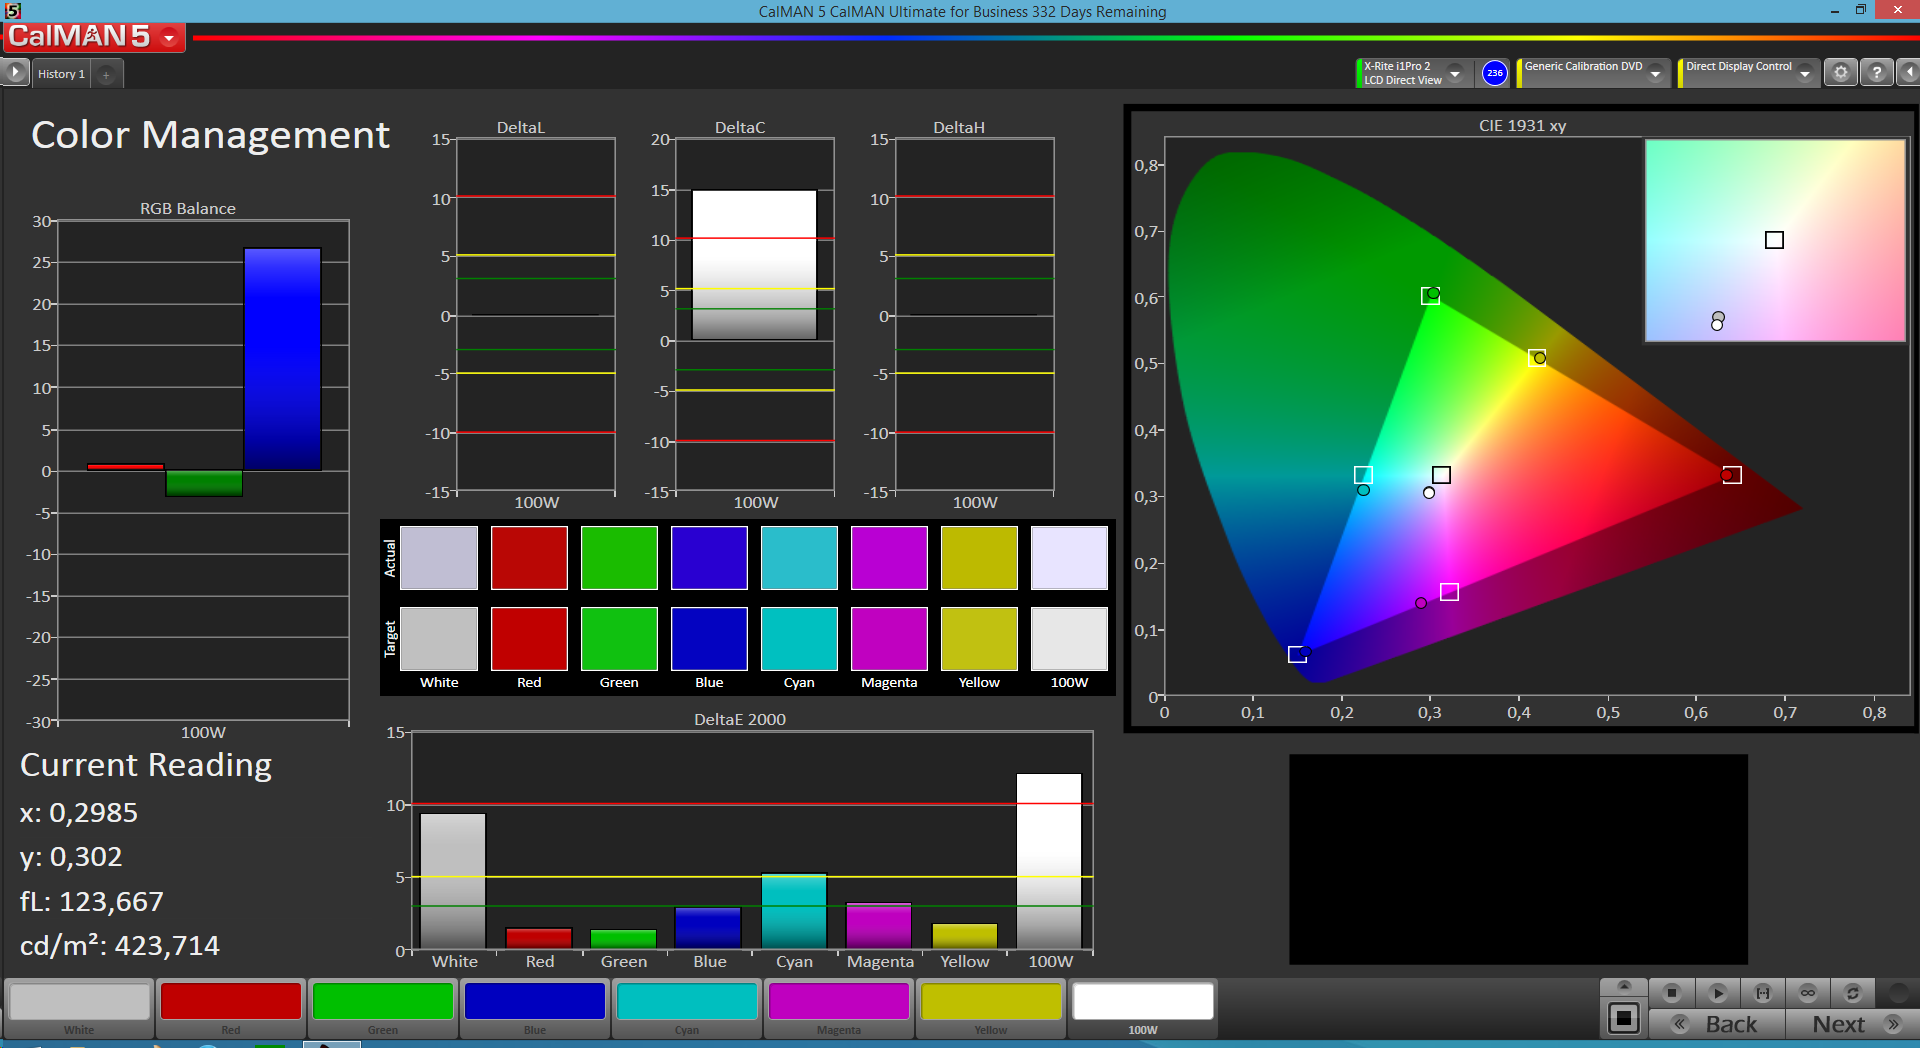The image size is (1920, 1048).
Task: Measure the Magenta pattern swatch button
Action: click(839, 1008)
